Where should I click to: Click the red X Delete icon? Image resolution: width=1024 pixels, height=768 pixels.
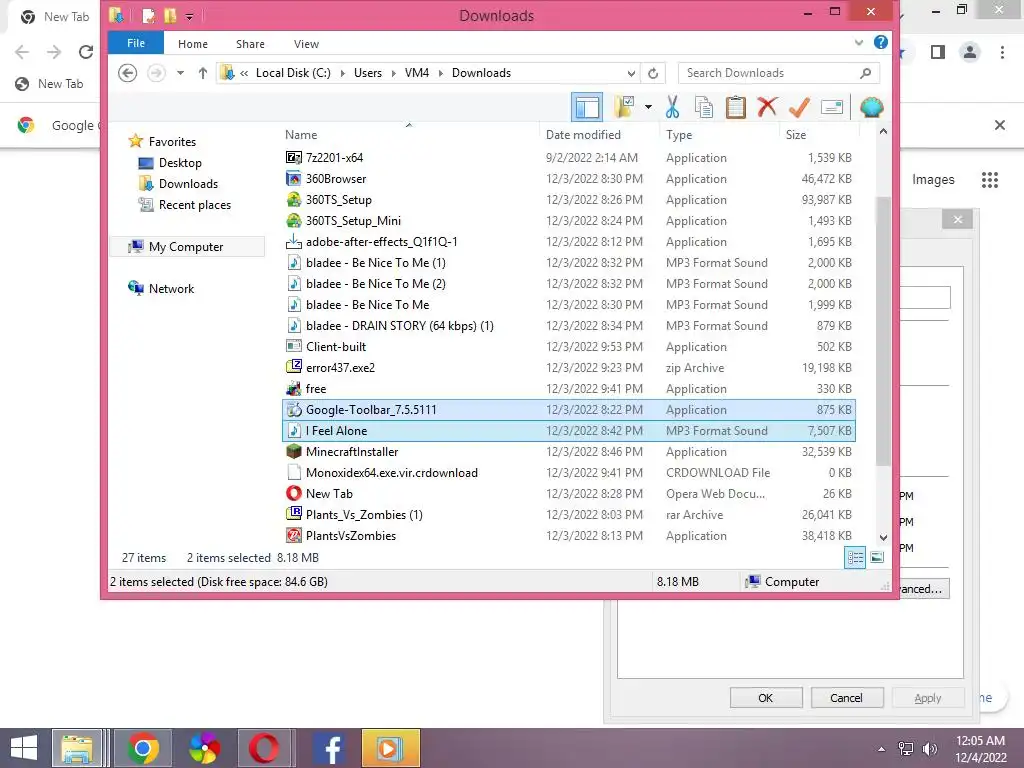coord(767,106)
